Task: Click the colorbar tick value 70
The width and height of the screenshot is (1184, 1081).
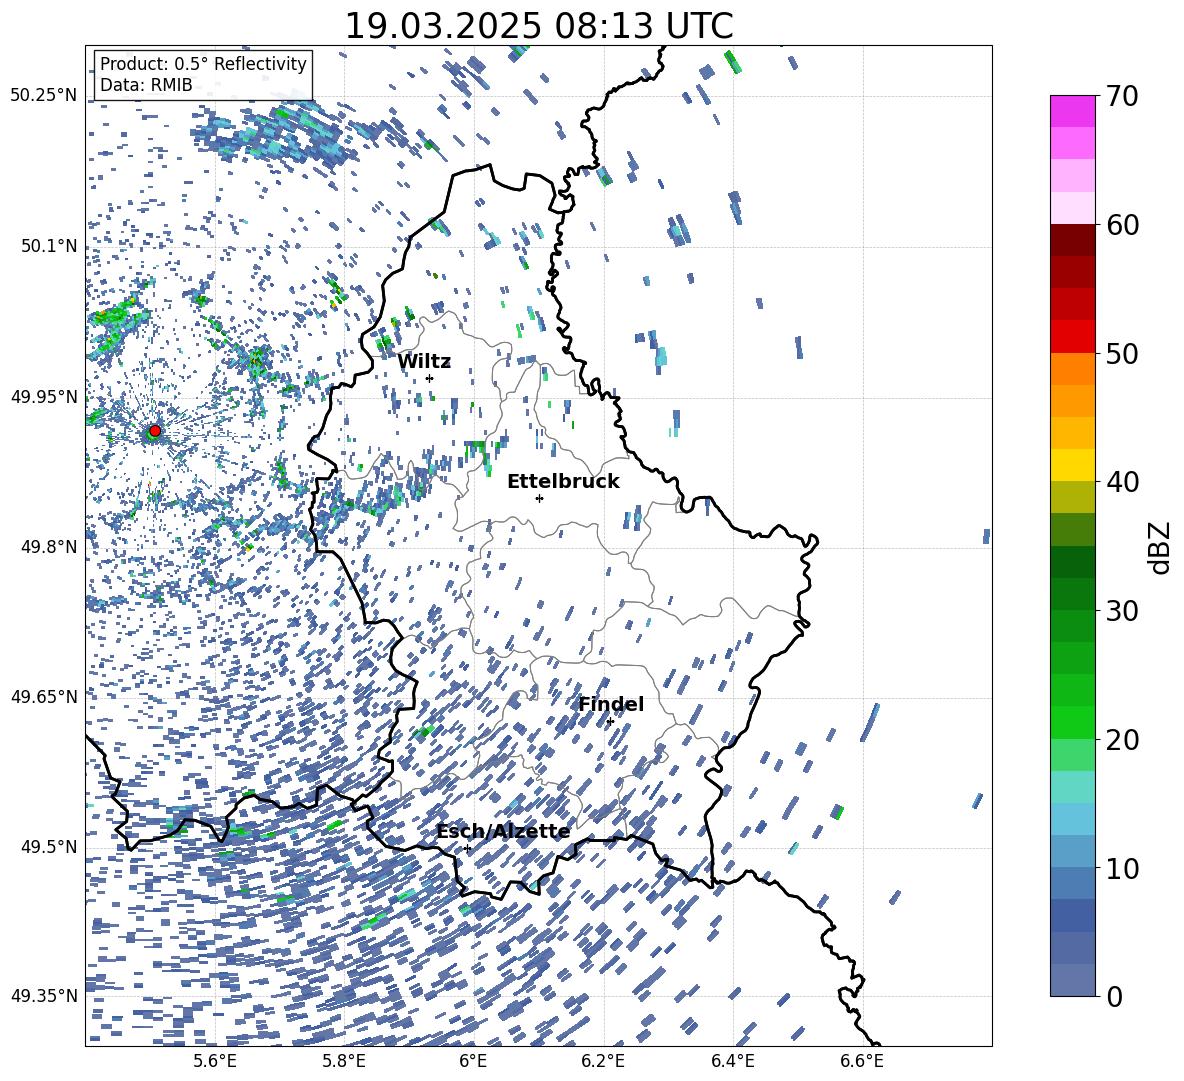Action: click(x=1122, y=96)
